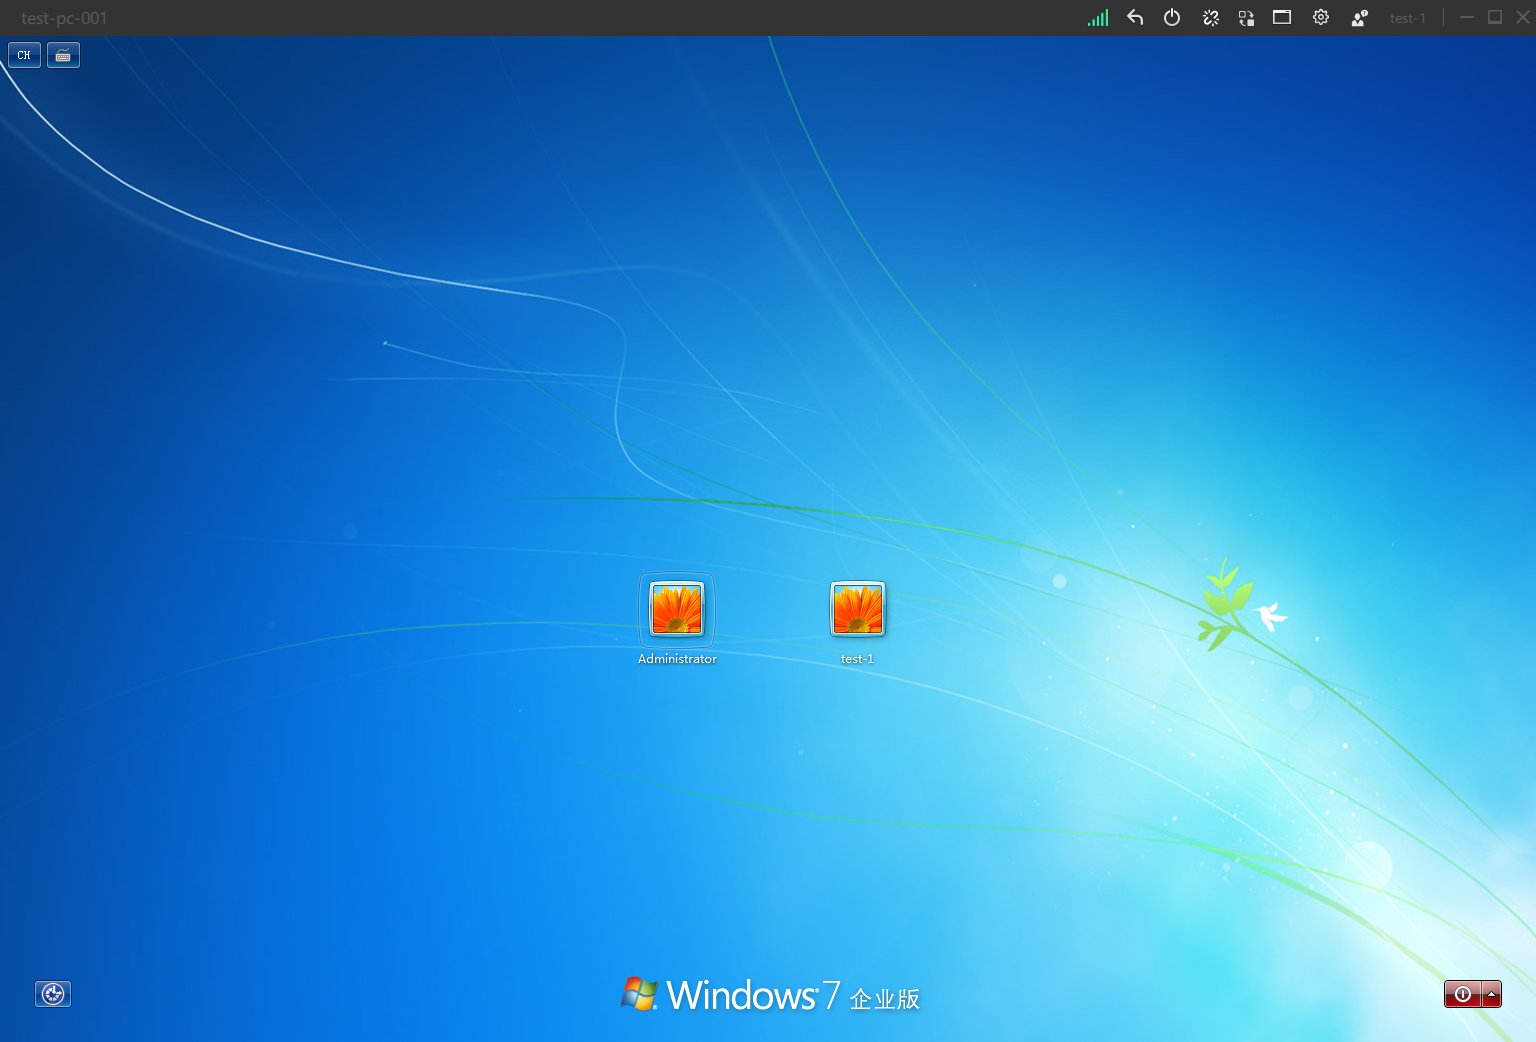Click the power icon in the top toolbar
The image size is (1536, 1042).
point(1172,17)
